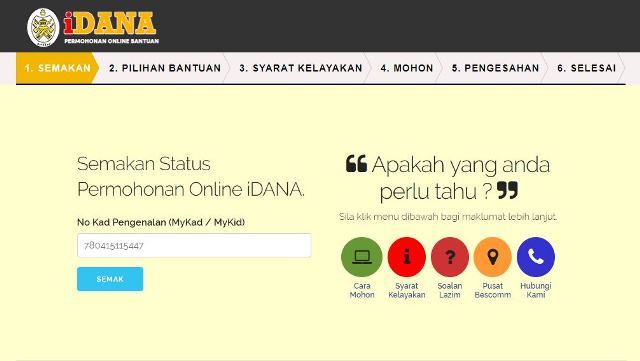
Task: Jump to the 6. SELESAI step
Action: point(587,68)
